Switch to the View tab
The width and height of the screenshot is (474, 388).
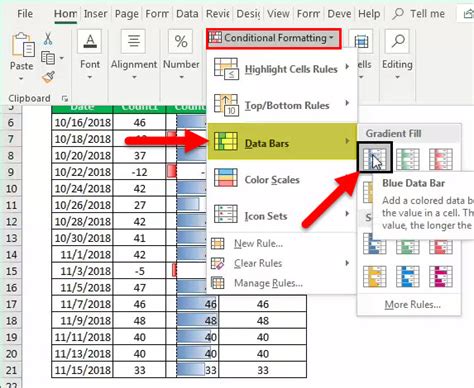click(x=278, y=14)
